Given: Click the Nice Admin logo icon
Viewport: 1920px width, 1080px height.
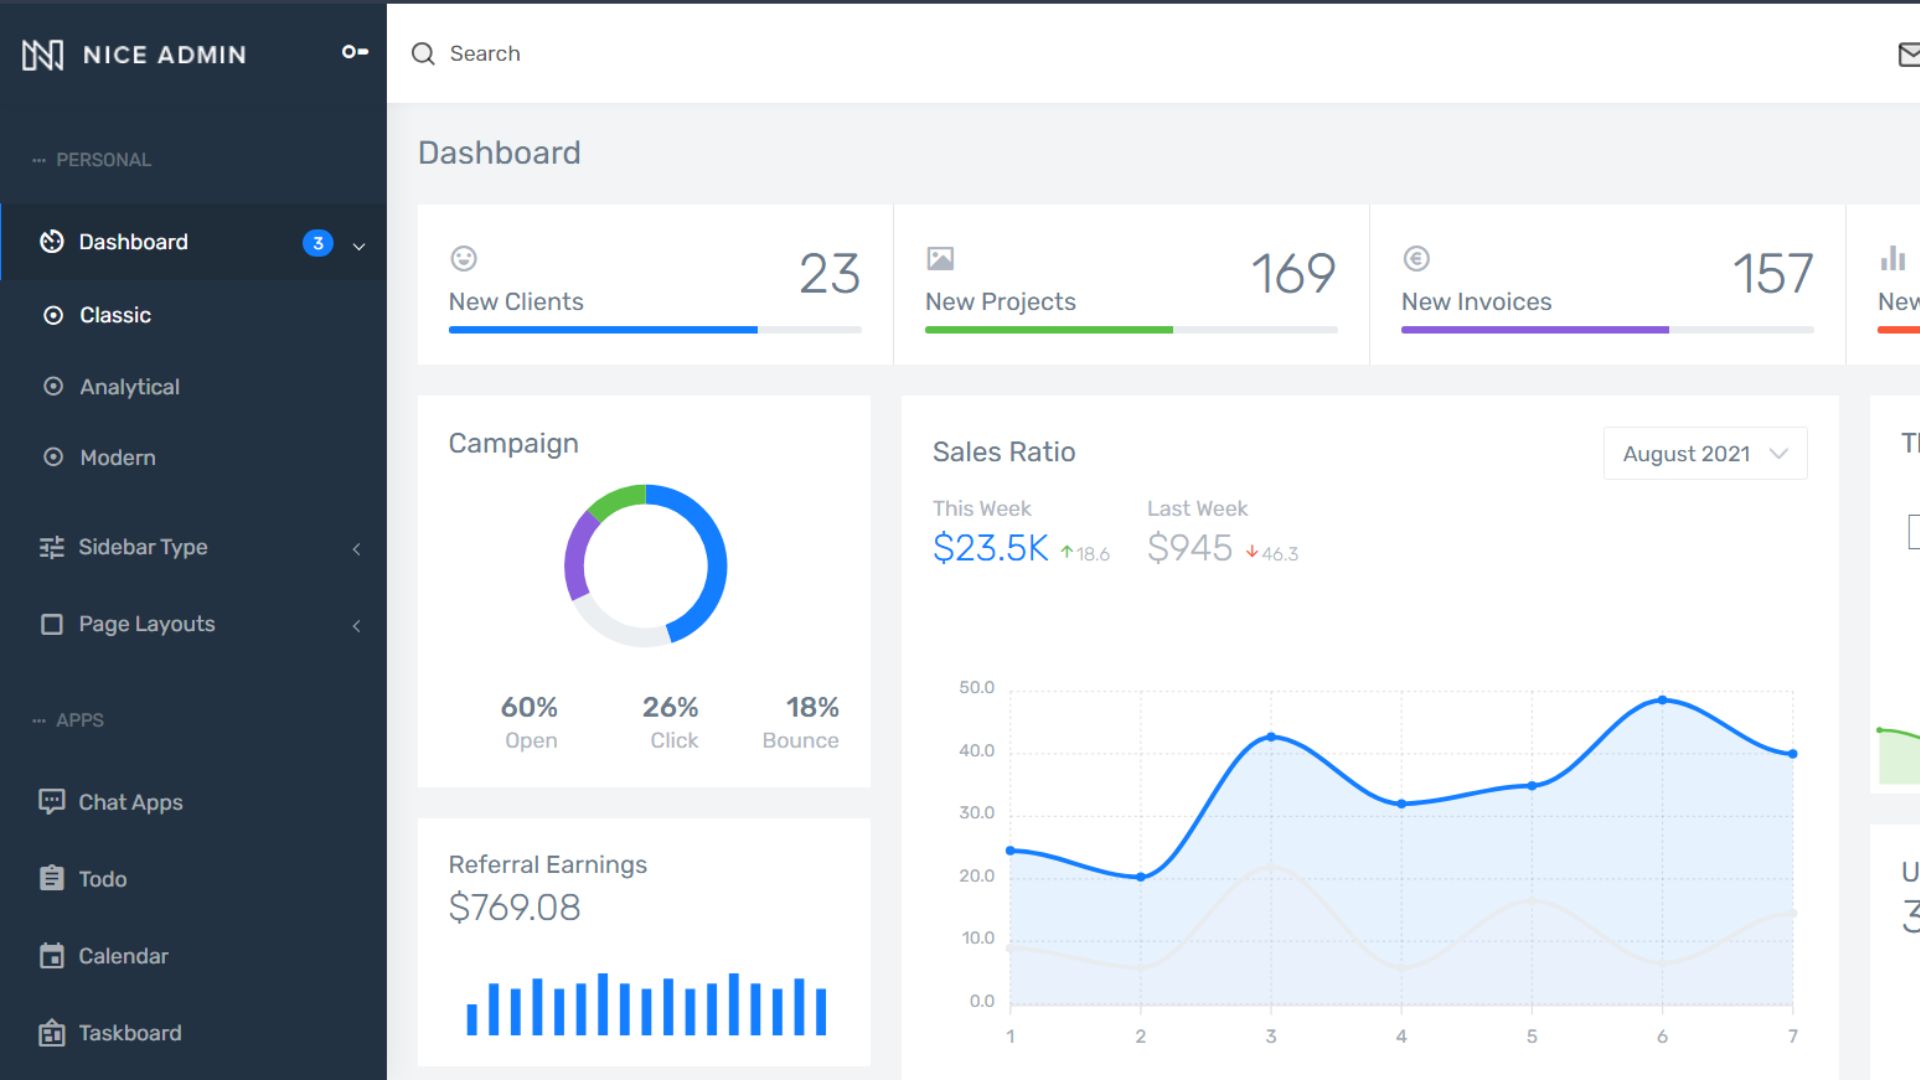Looking at the screenshot, I should pyautogui.click(x=43, y=55).
